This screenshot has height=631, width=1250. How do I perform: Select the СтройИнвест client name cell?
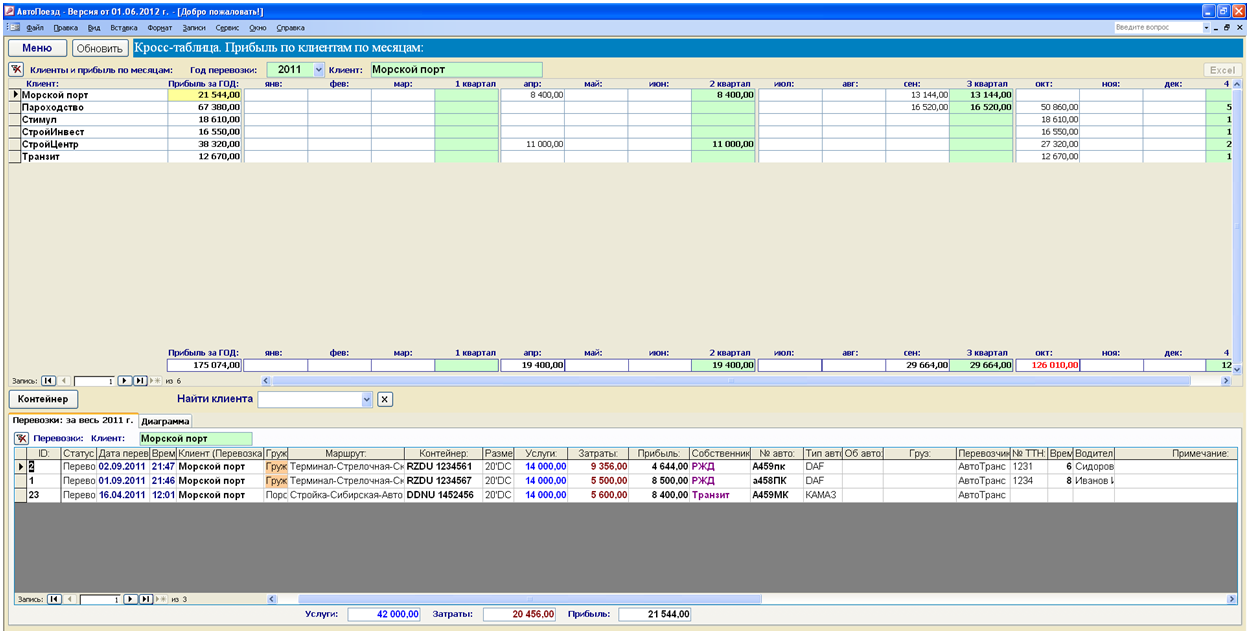pyautogui.click(x=94, y=132)
